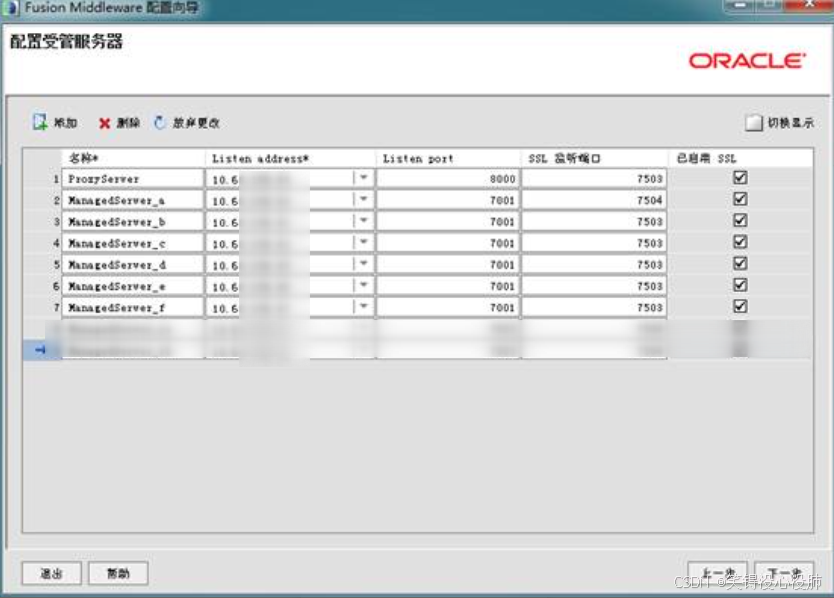Click the SSL port 7504 field for ManagedServer_a
Image resolution: width=834 pixels, height=598 pixels.
[594, 200]
